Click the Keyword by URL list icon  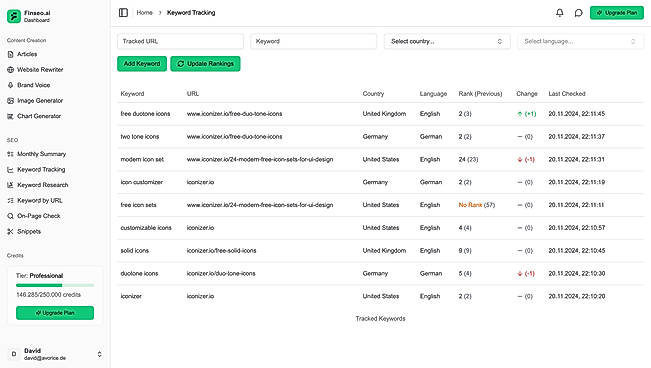(x=10, y=201)
